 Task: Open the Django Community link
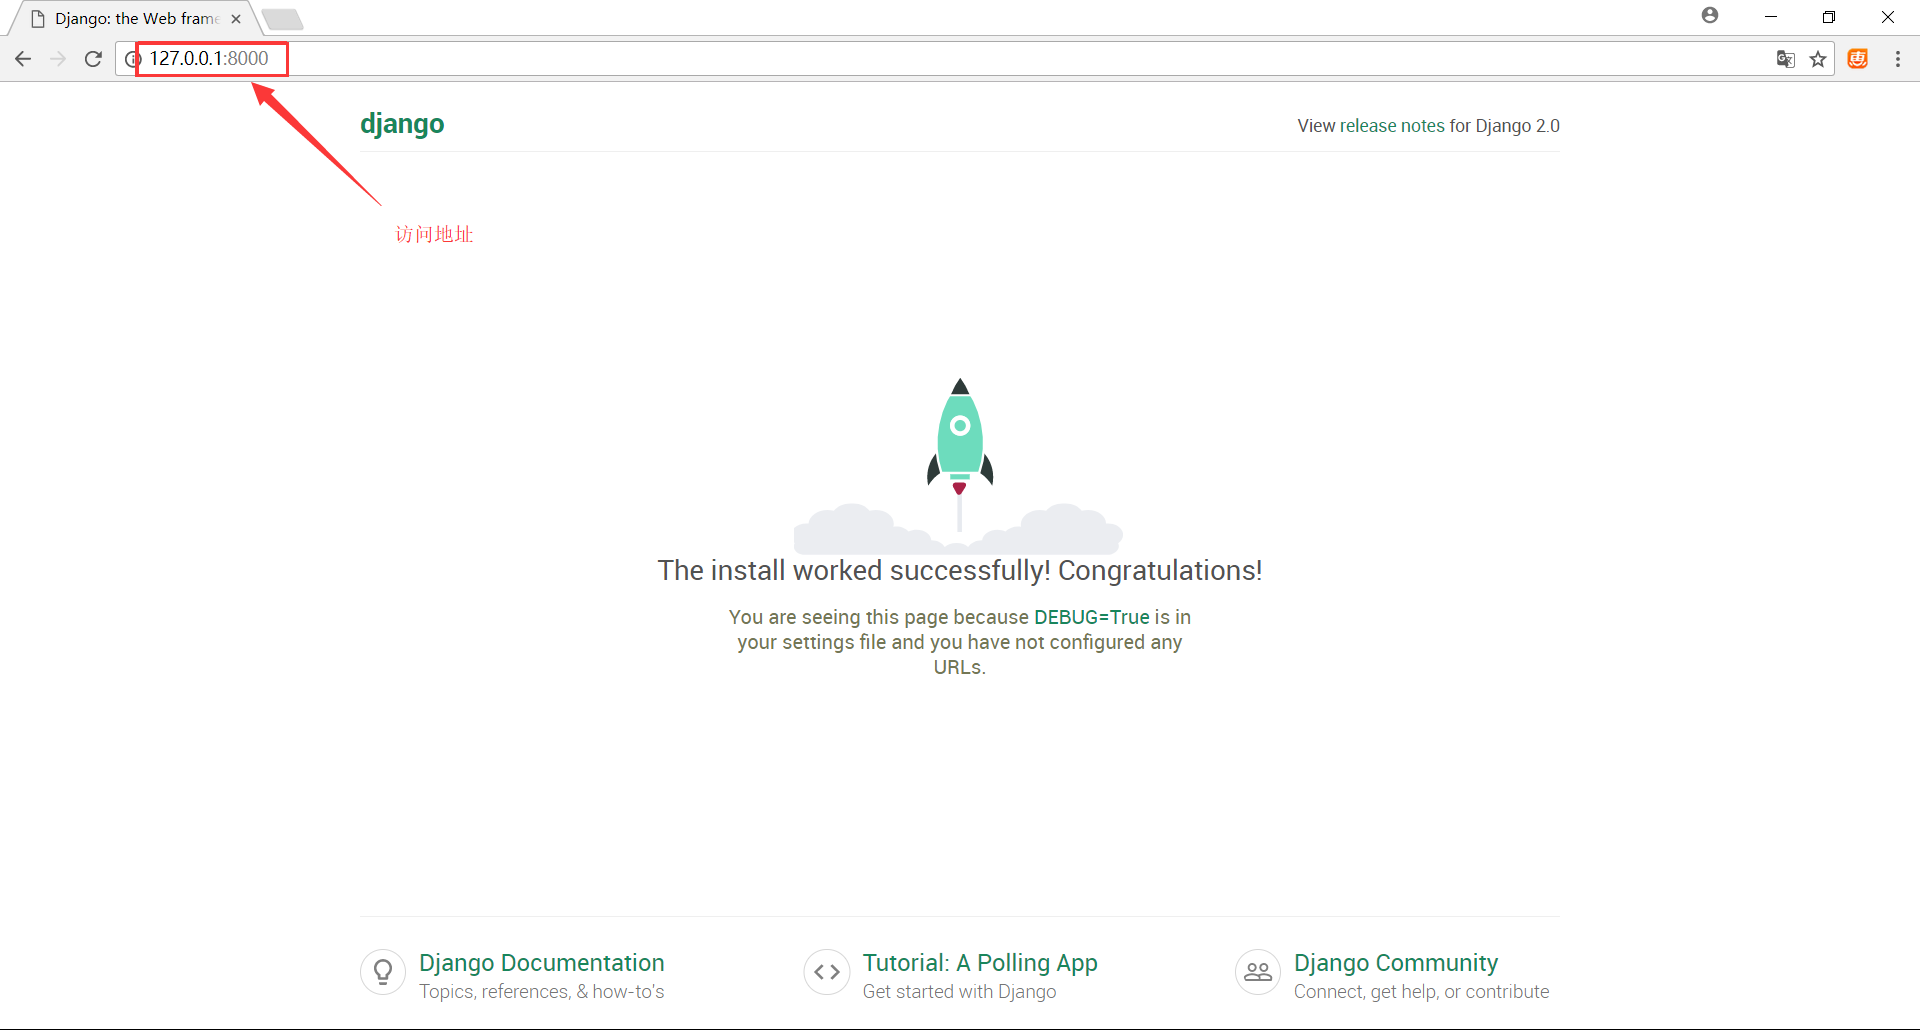pos(1396,963)
